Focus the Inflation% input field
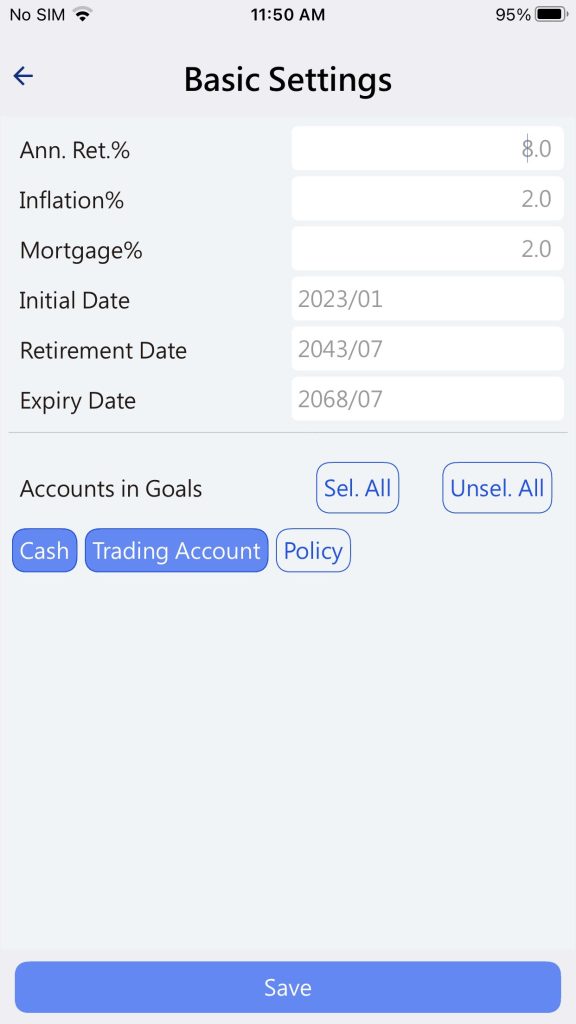 click(x=427, y=199)
